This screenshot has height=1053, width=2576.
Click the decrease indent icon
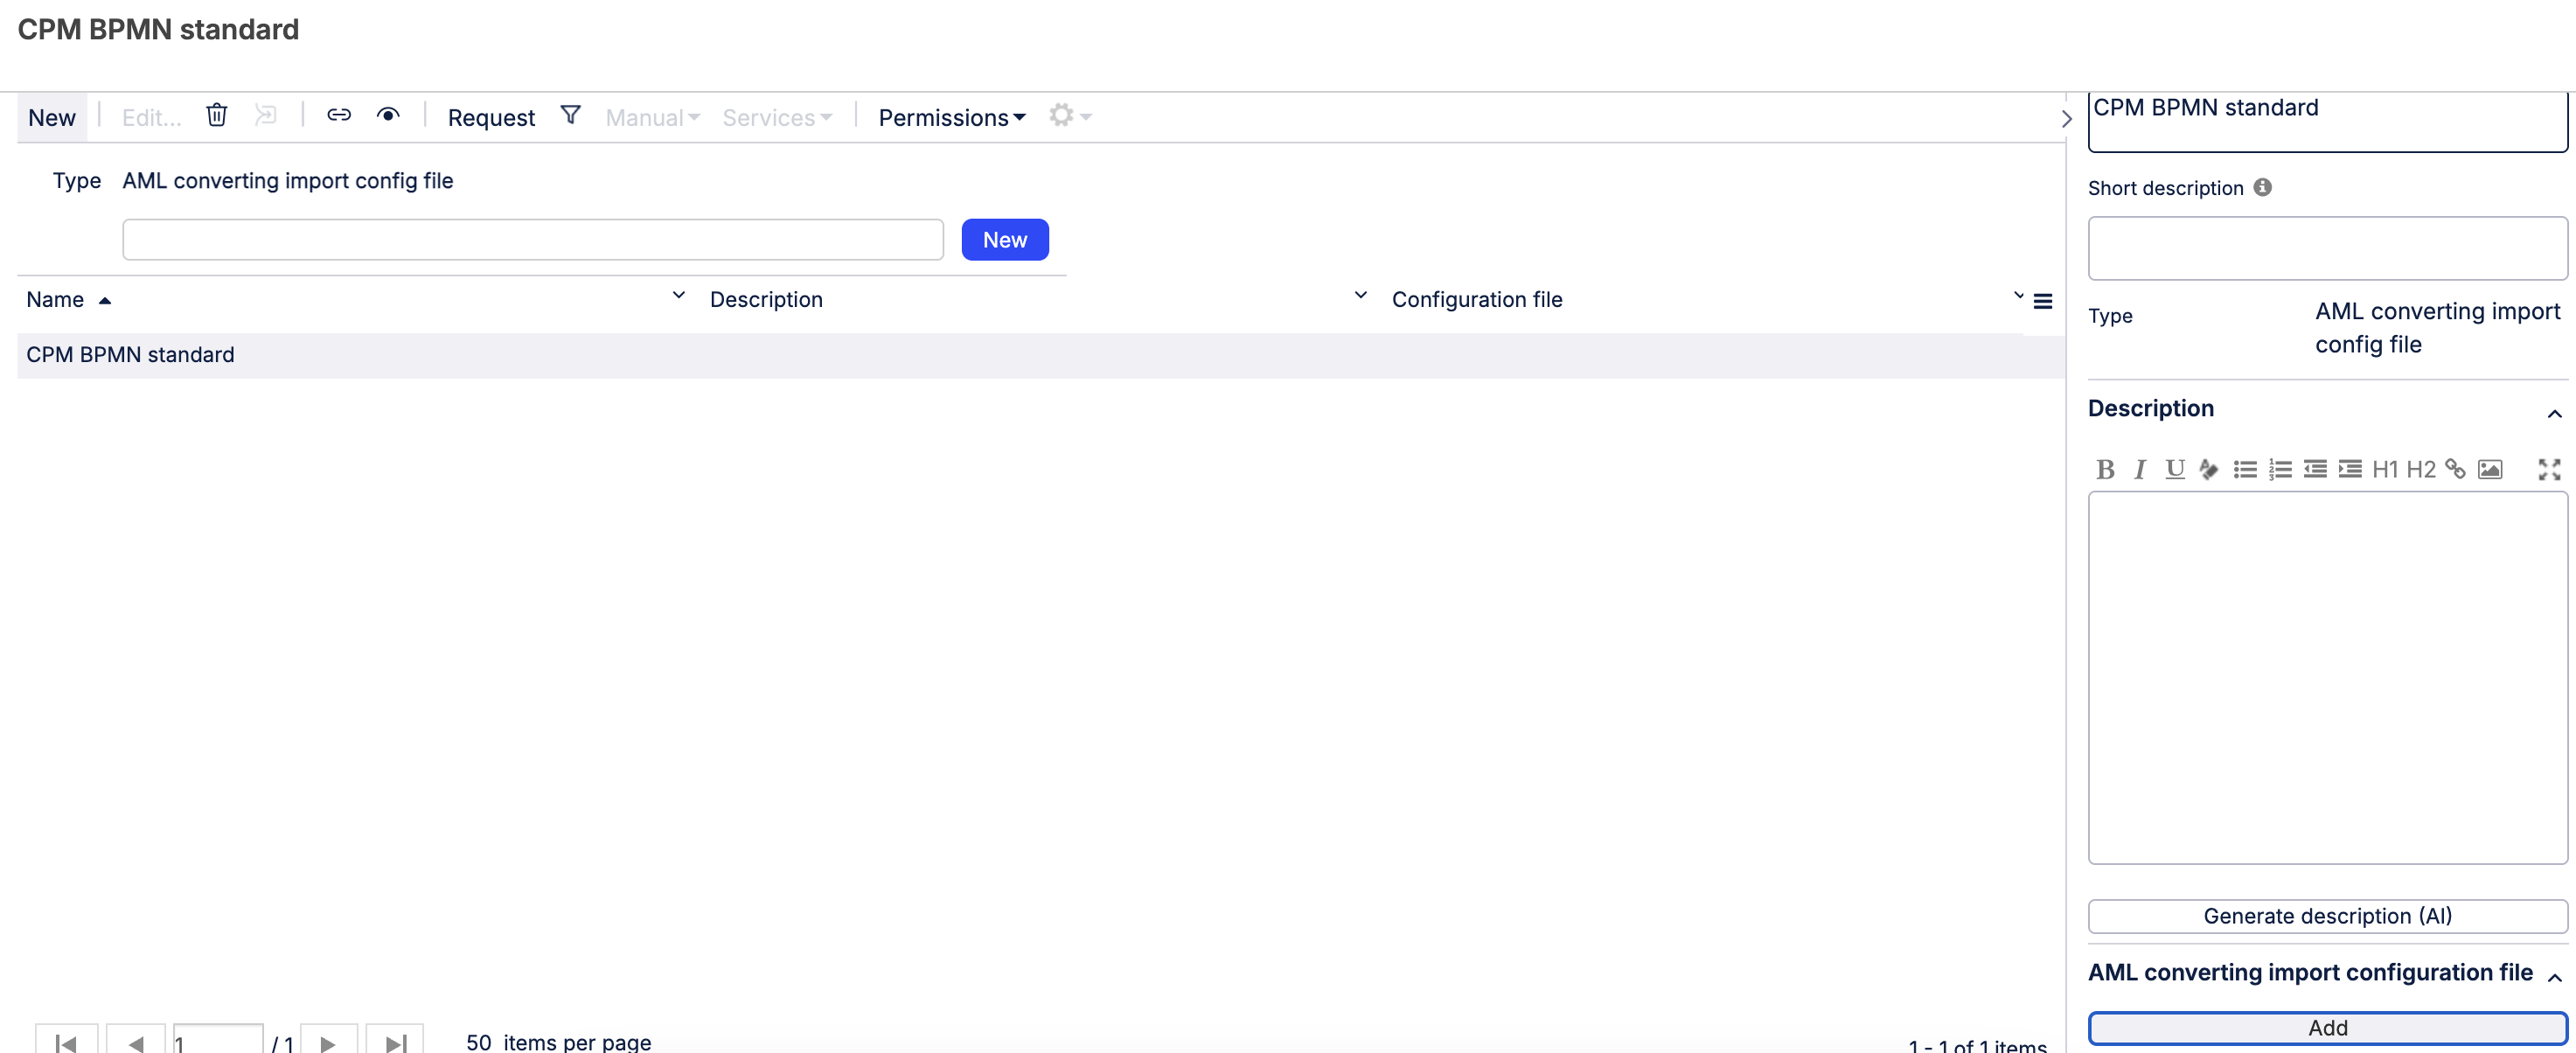pyautogui.click(x=2315, y=469)
